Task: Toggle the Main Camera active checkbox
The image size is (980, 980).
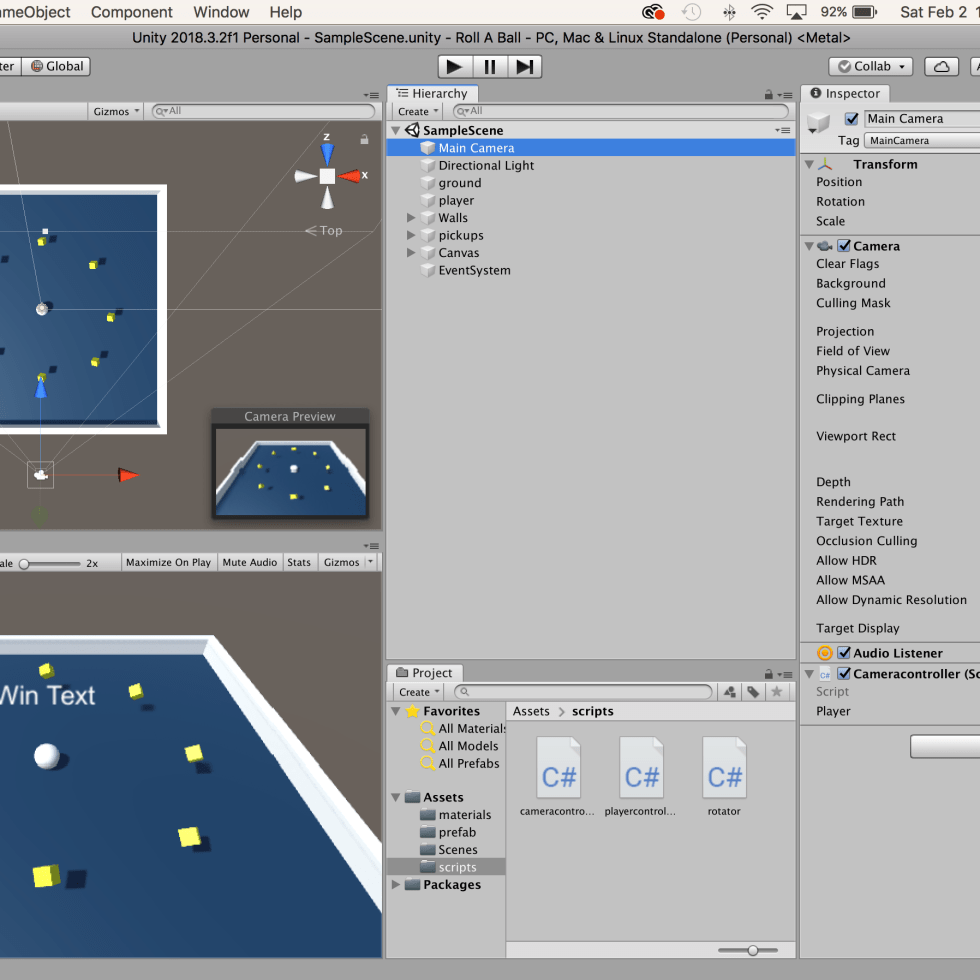Action: click(852, 119)
